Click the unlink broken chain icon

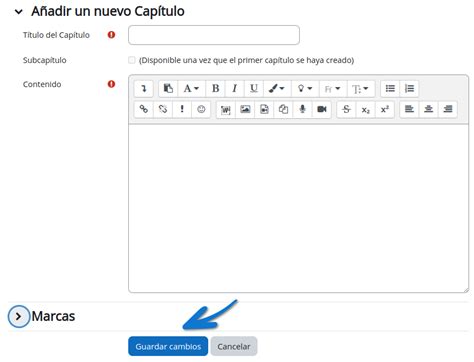[x=163, y=109]
